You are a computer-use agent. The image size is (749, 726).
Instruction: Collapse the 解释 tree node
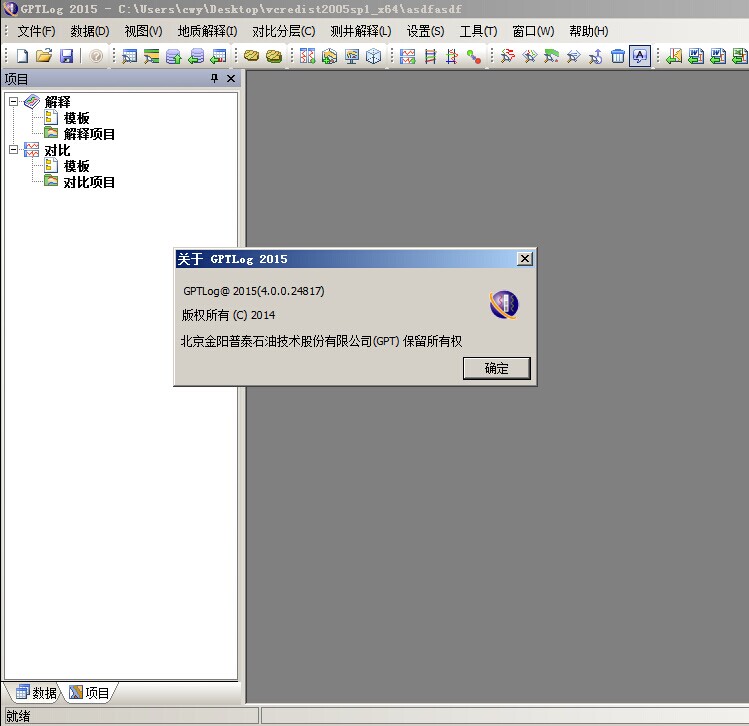tap(13, 101)
